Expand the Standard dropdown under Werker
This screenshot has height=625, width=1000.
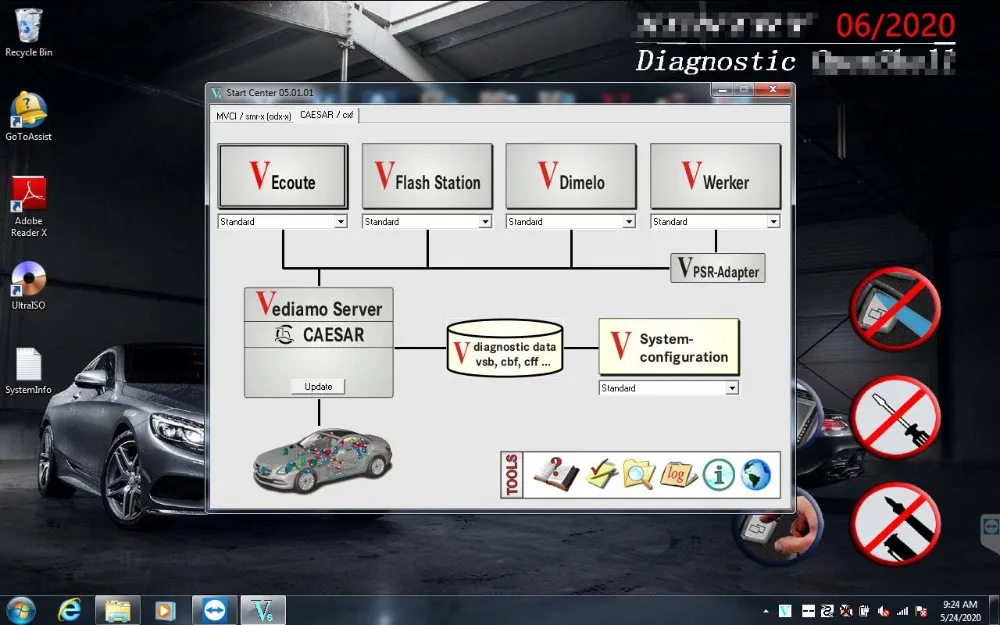click(773, 221)
